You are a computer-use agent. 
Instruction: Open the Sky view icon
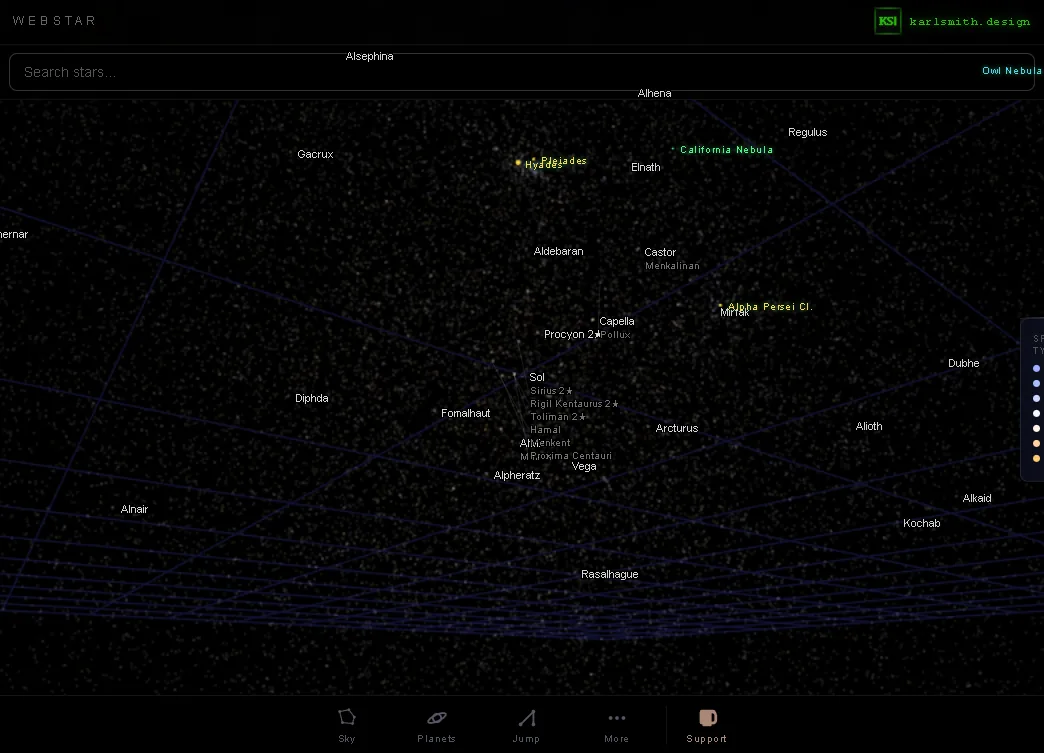click(347, 718)
